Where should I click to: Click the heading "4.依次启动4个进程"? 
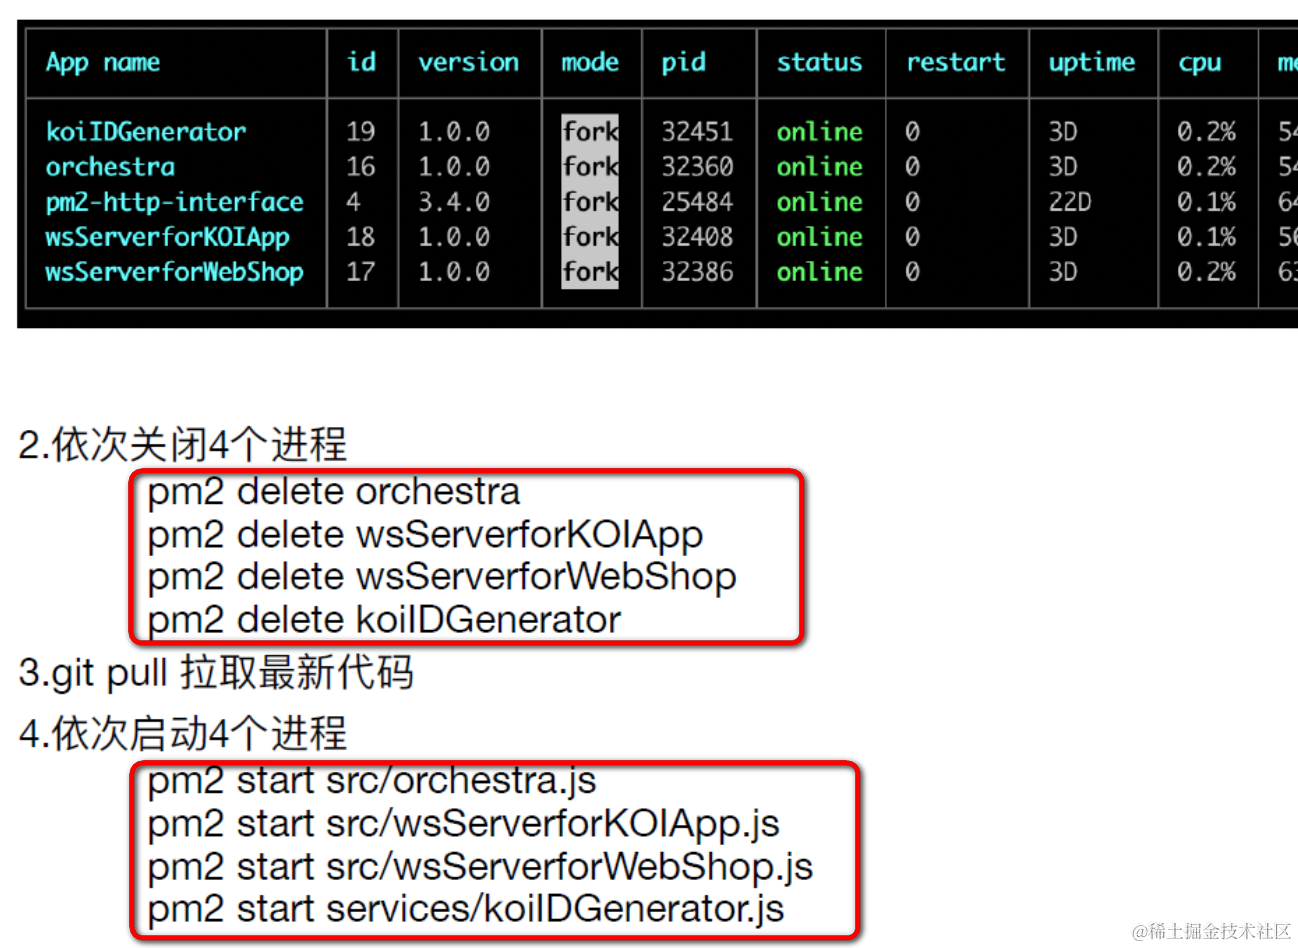click(x=183, y=734)
